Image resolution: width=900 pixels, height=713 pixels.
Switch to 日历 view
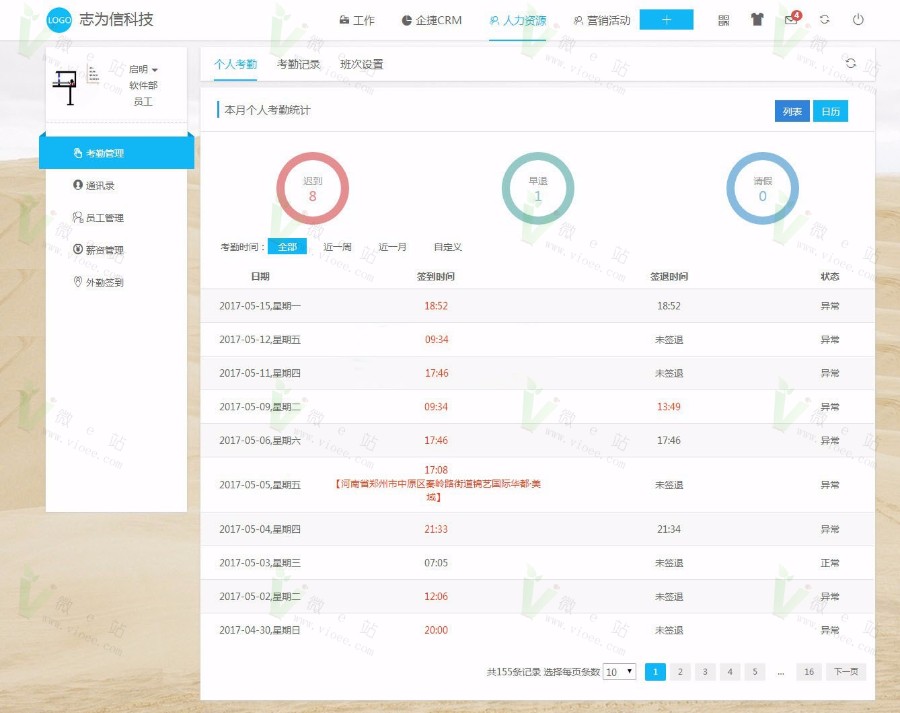(831, 111)
